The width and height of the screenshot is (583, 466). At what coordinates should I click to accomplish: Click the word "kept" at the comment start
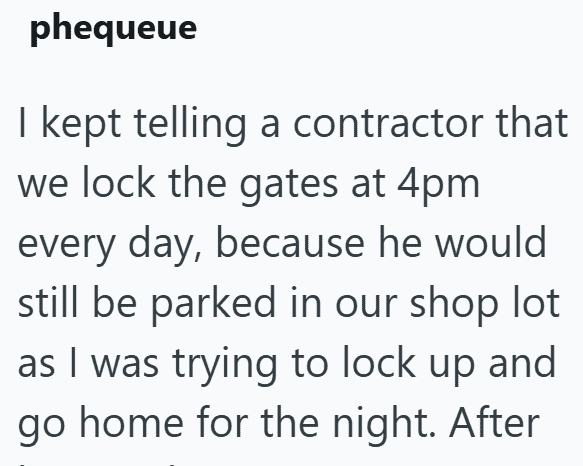coord(81,125)
